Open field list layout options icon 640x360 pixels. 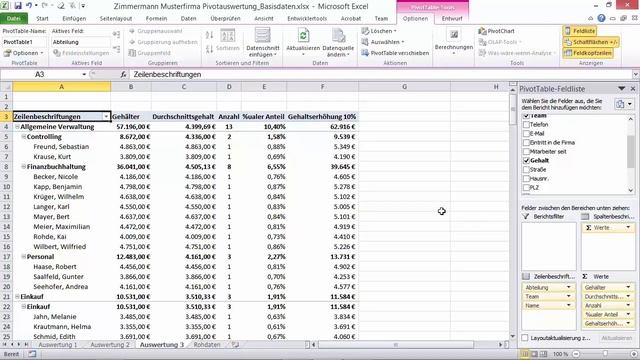624,104
